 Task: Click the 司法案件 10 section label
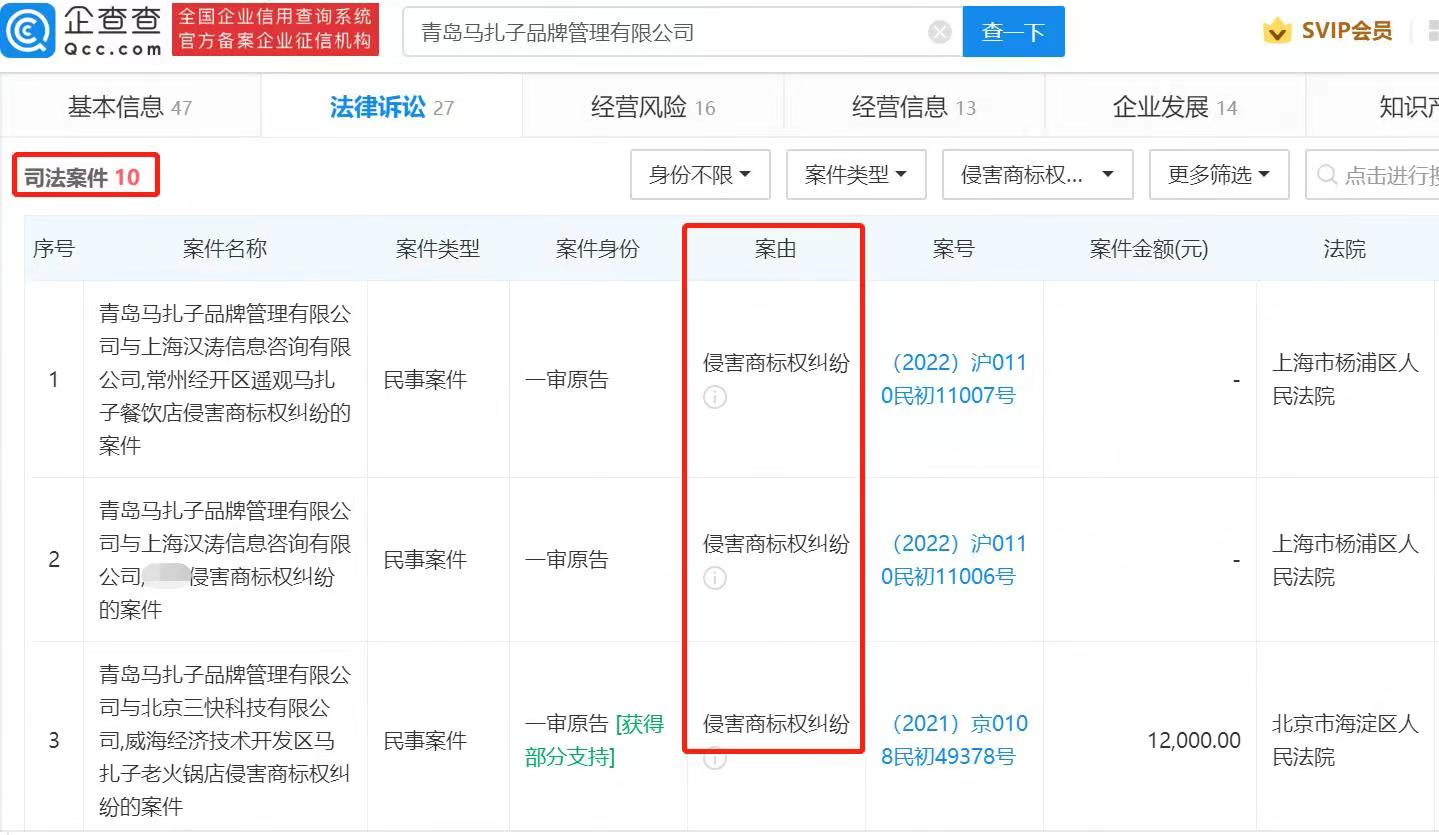(x=82, y=178)
